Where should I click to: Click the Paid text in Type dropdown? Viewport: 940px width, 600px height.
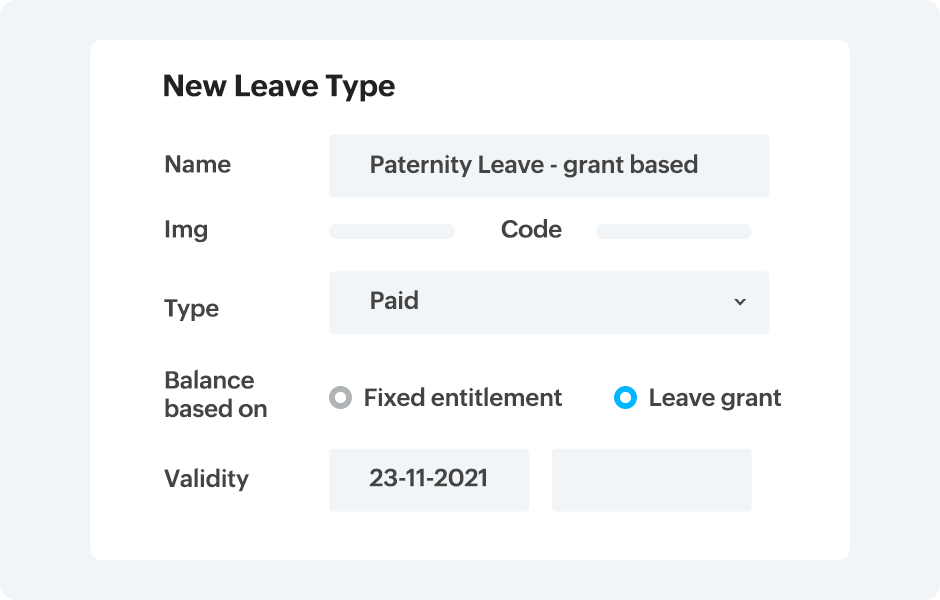pyautogui.click(x=394, y=301)
